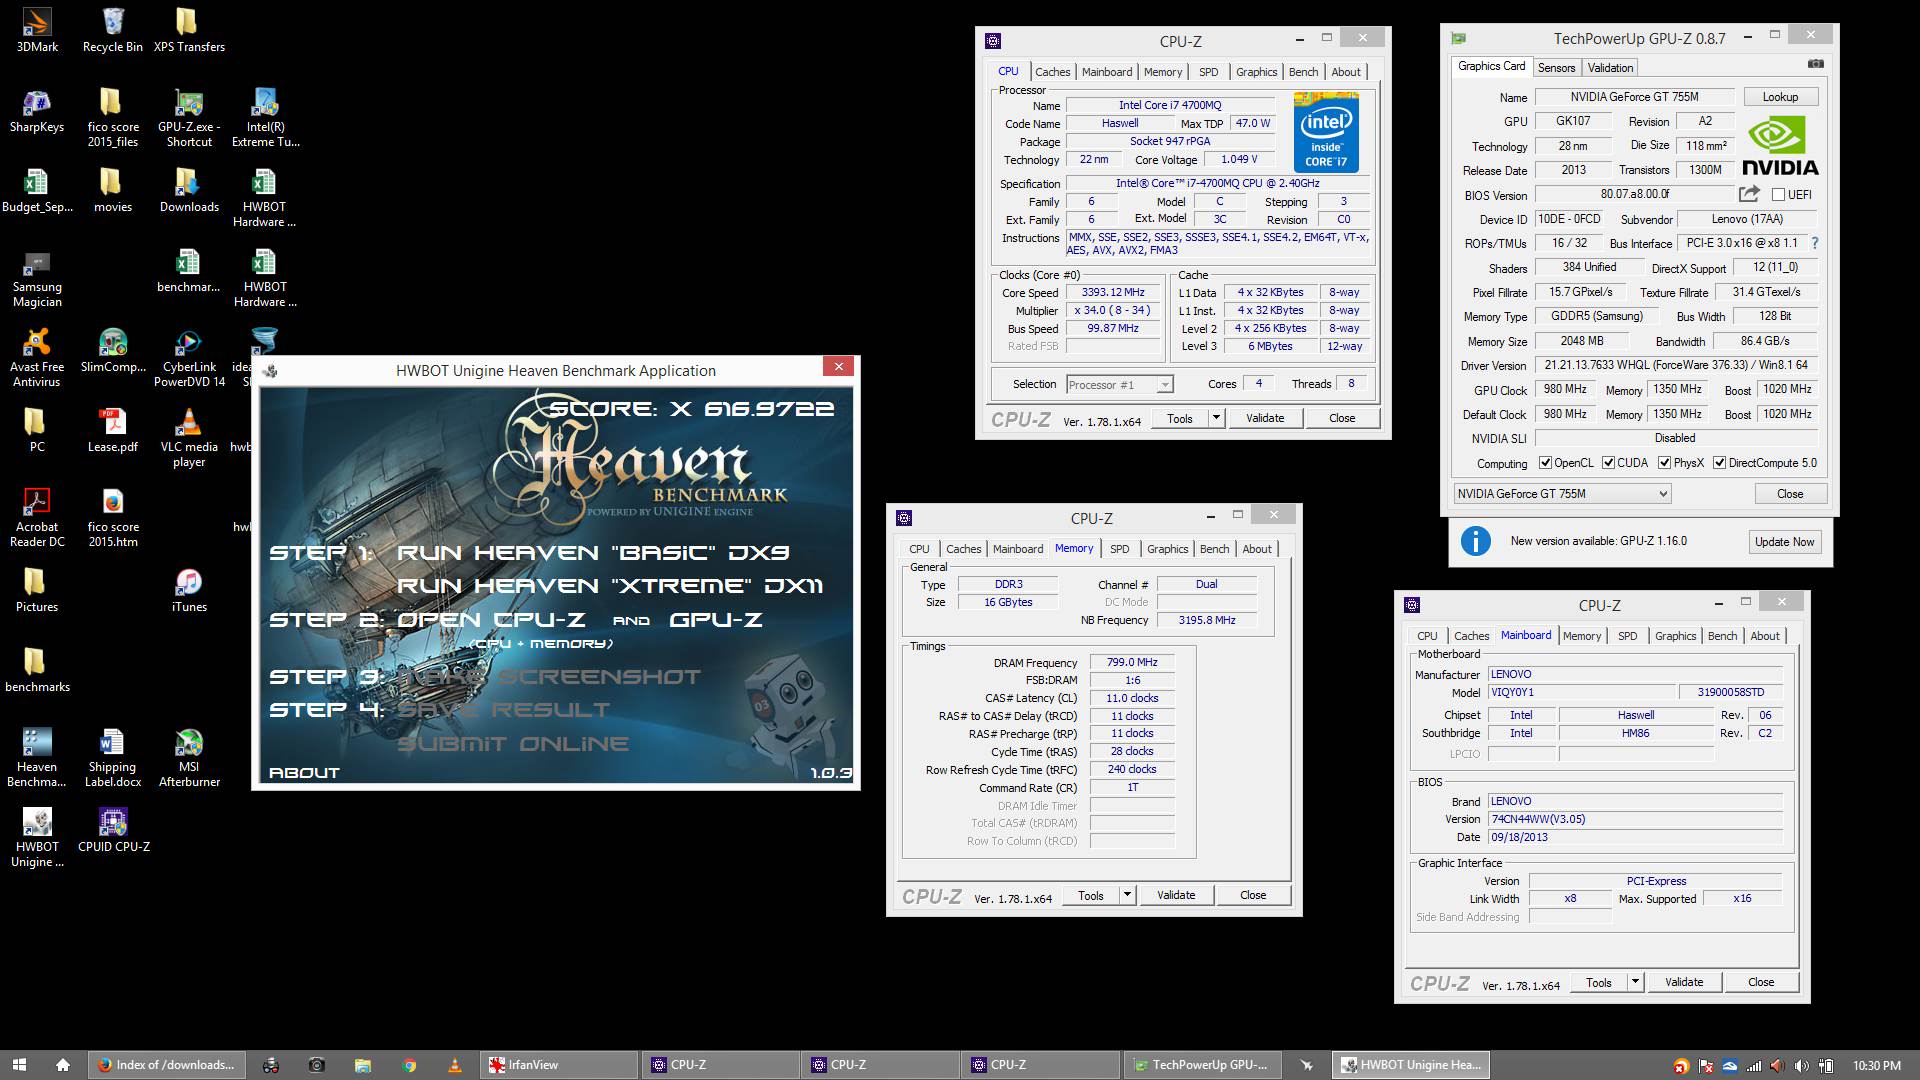This screenshot has height=1080, width=1920.
Task: Switch to Bench tab in CPU-Z Mainboard window
Action: point(1722,636)
